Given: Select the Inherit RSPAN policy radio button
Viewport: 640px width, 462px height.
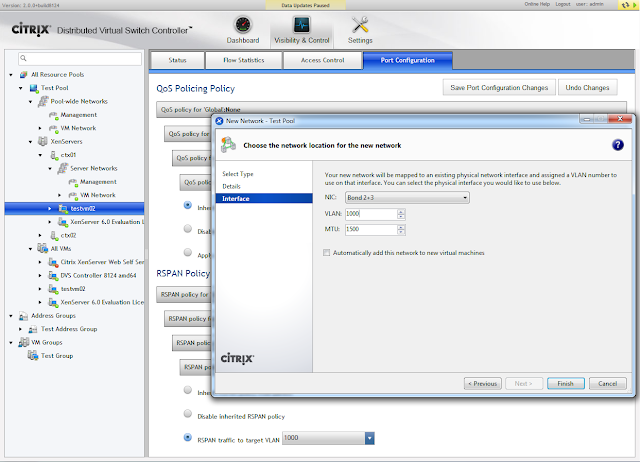Looking at the screenshot, I should [188, 390].
